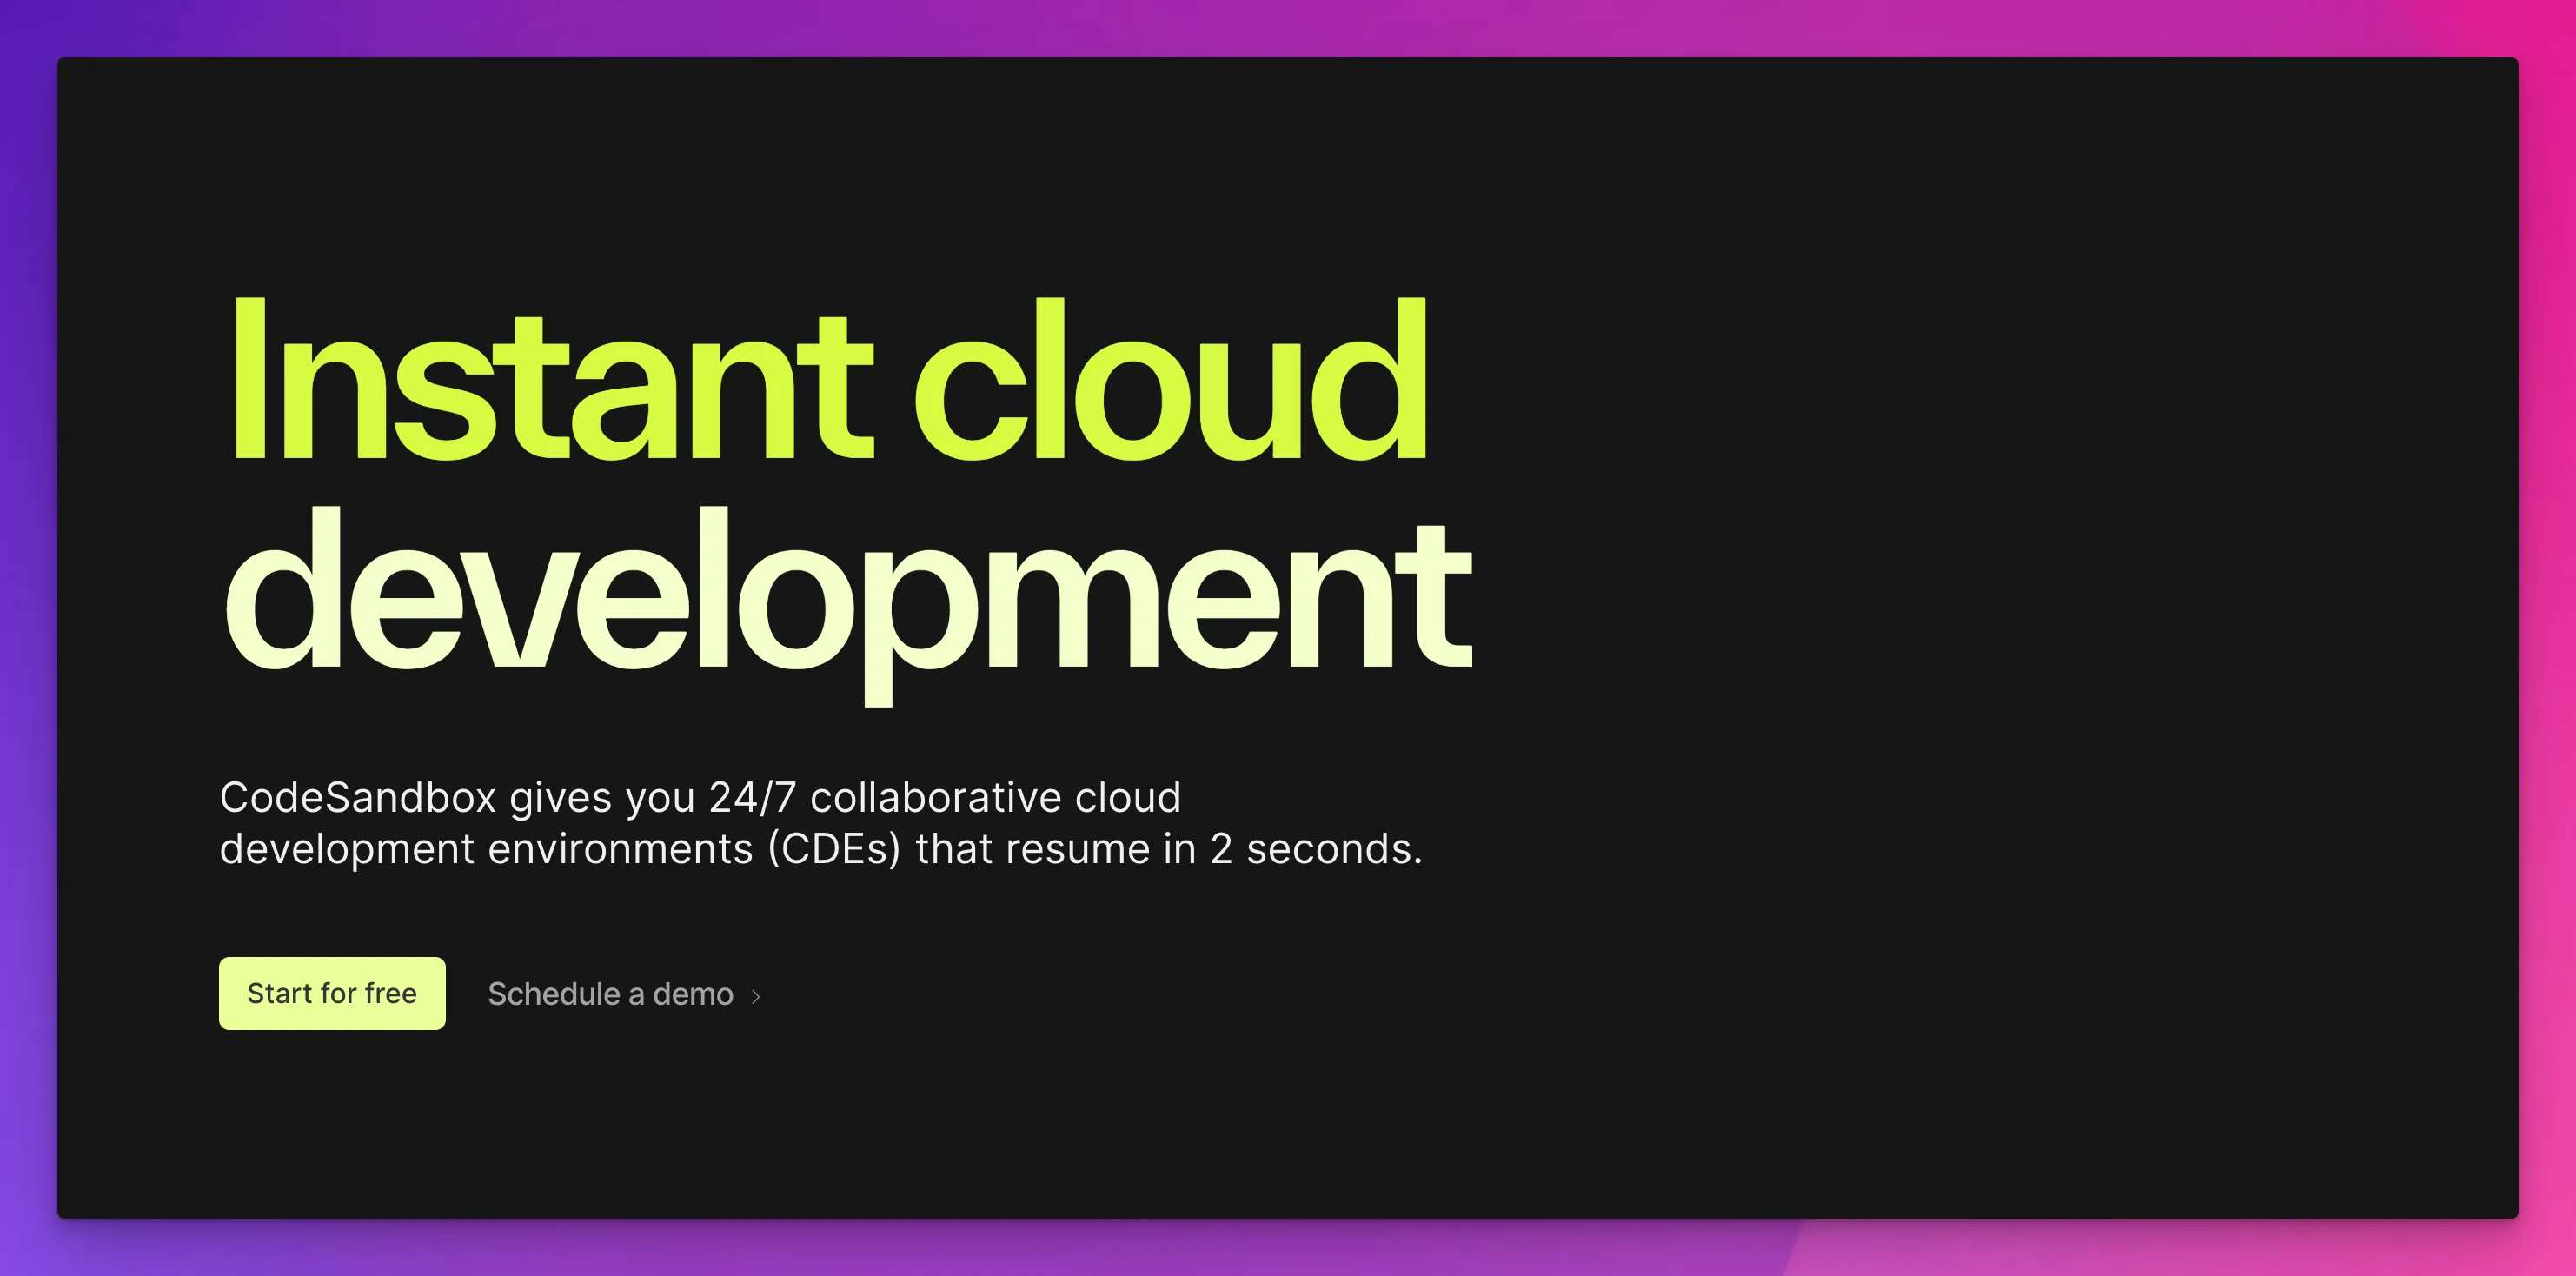
Task: Click the text "development environments (CDEs) that resume in 2 seconds."
Action: pos(820,849)
